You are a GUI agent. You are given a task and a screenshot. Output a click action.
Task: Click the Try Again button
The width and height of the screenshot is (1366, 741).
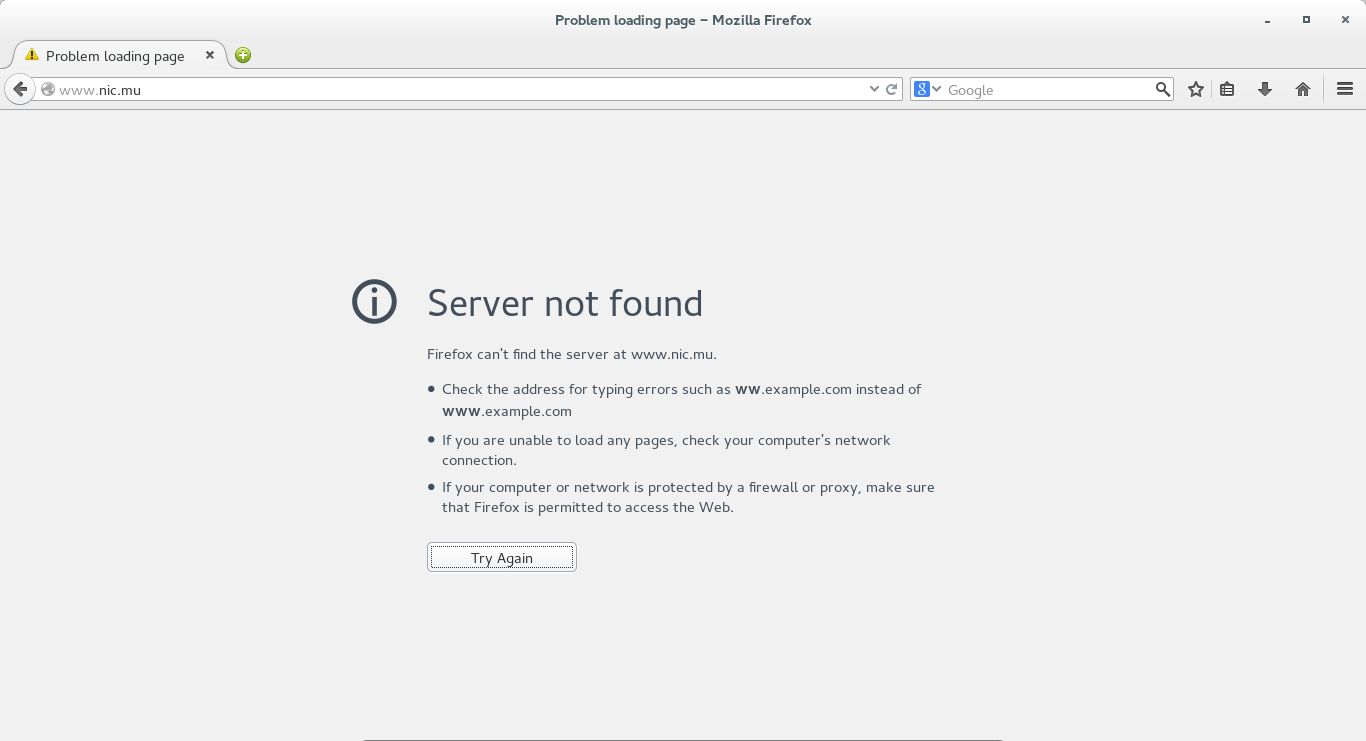(x=502, y=557)
